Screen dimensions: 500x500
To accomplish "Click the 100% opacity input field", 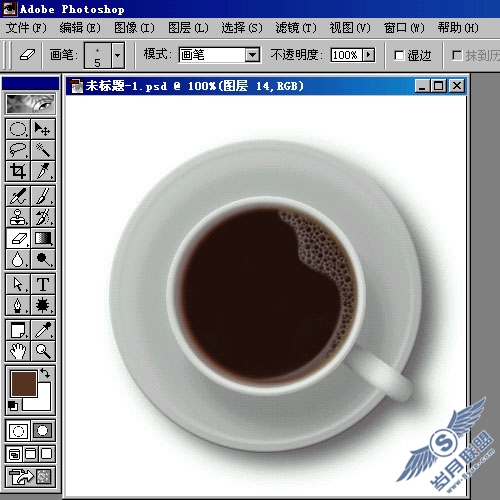I will (x=347, y=55).
